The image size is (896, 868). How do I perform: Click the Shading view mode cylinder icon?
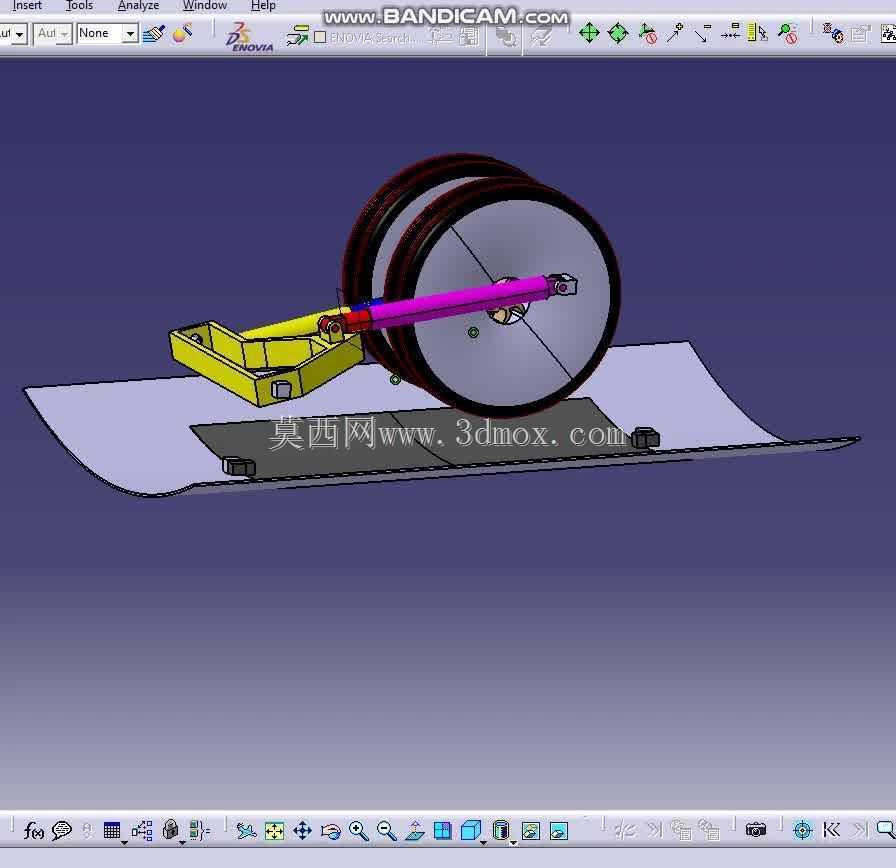click(x=501, y=830)
